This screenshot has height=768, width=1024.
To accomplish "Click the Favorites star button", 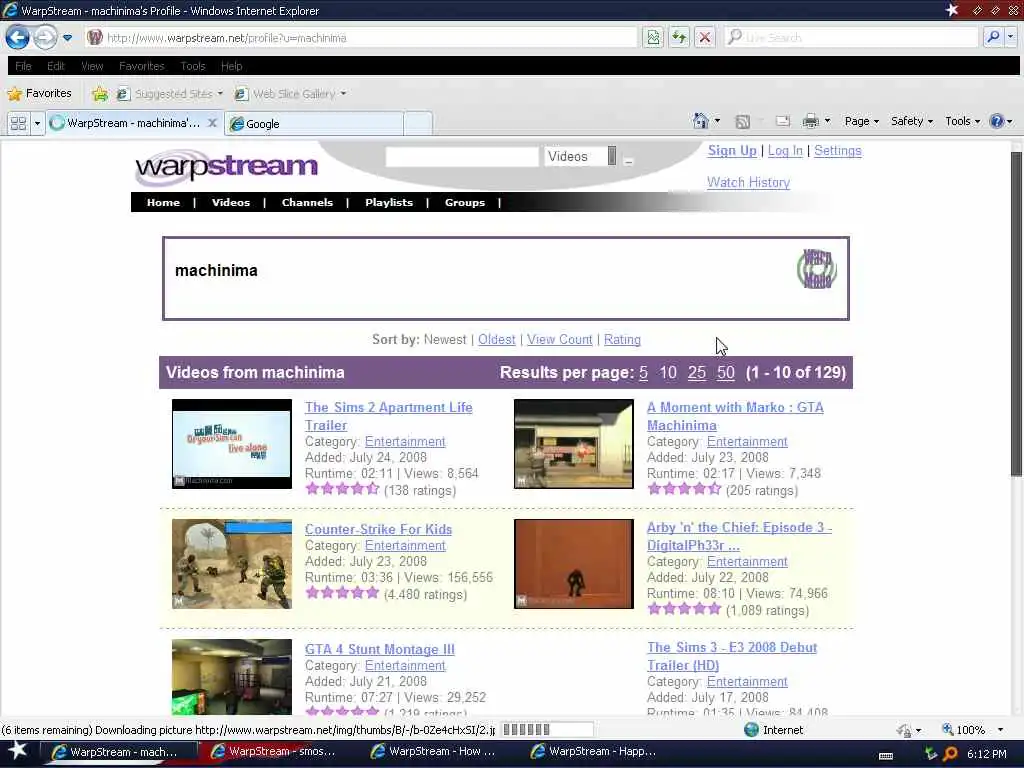I will click(x=39, y=93).
